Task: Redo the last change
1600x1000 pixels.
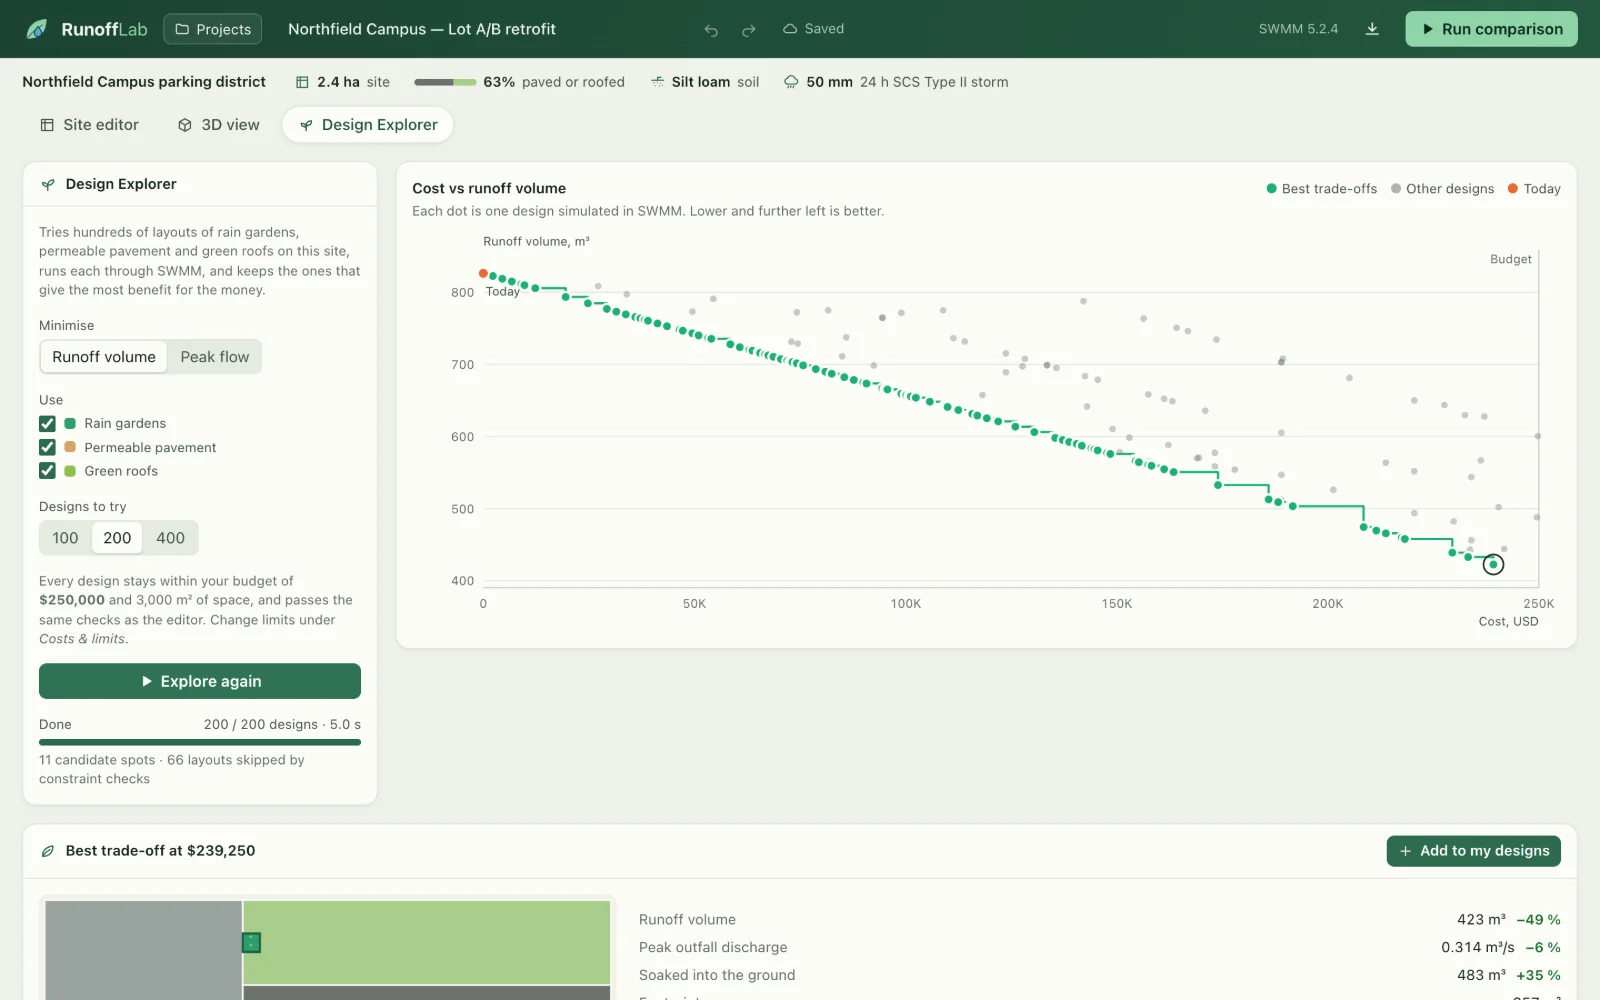Action: click(748, 30)
